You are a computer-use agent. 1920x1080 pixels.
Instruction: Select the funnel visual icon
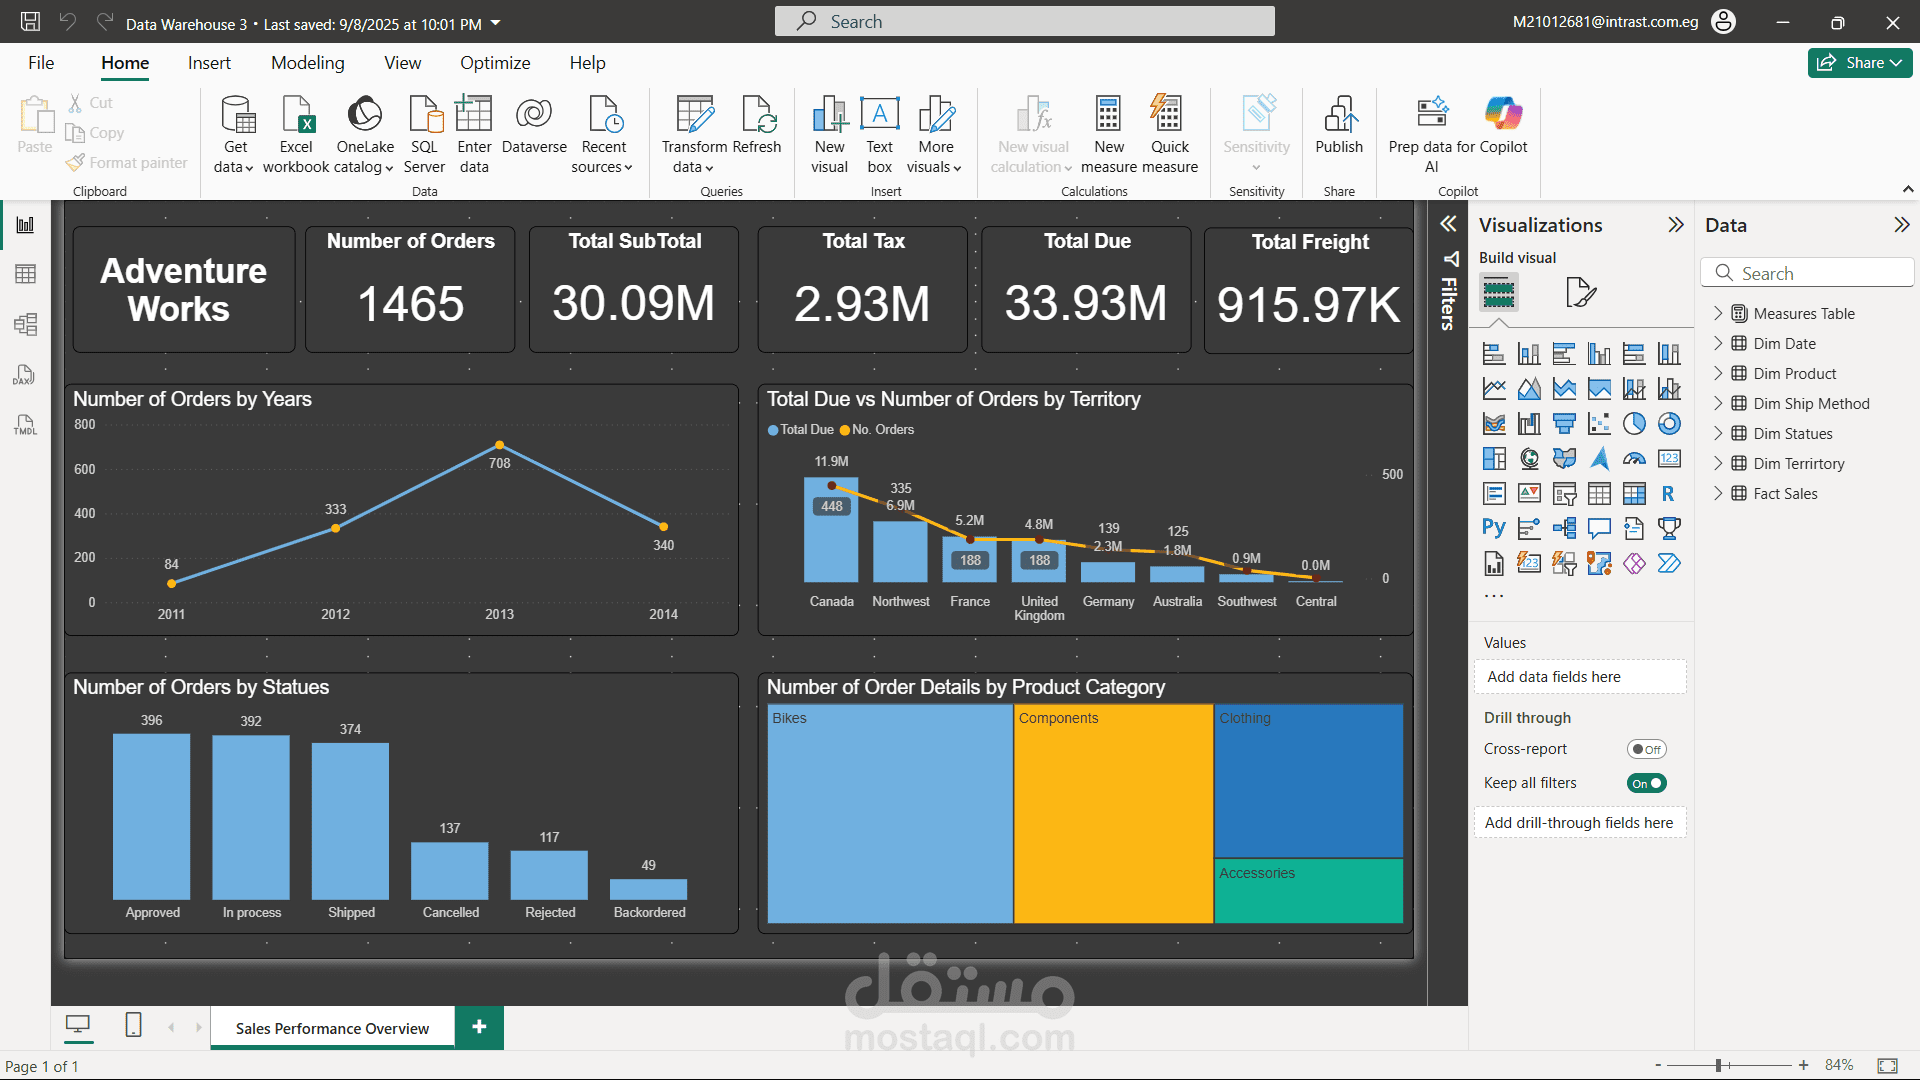pyautogui.click(x=1564, y=424)
